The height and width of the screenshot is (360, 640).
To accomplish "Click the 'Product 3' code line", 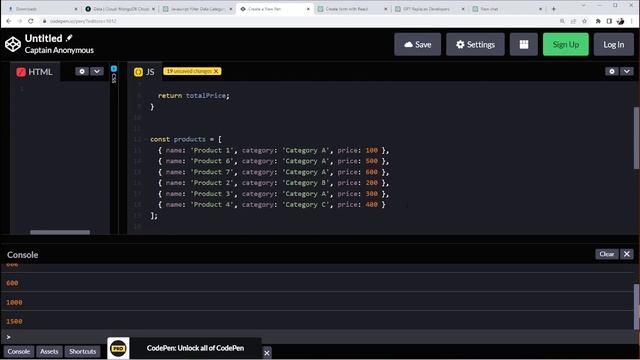I will [x=273, y=194].
